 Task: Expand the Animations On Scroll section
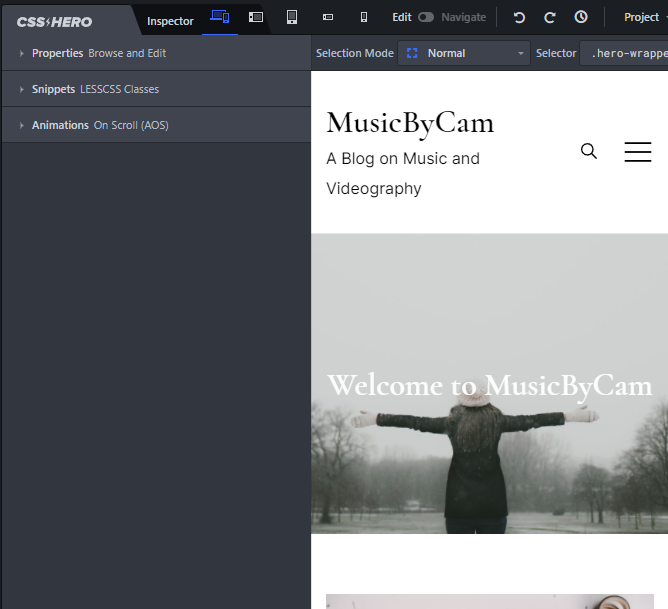click(156, 125)
